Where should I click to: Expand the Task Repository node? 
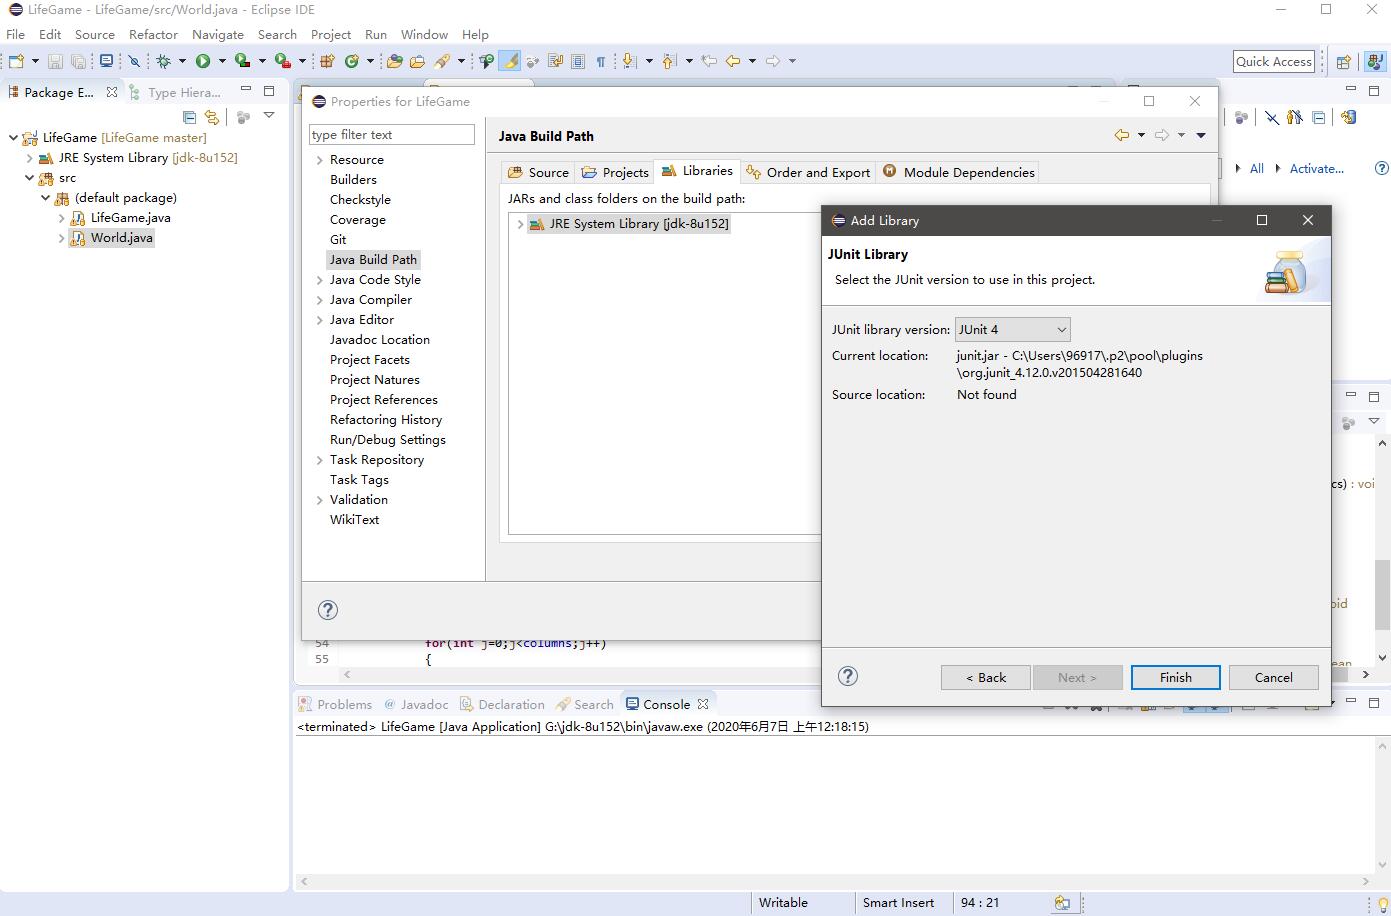320,460
